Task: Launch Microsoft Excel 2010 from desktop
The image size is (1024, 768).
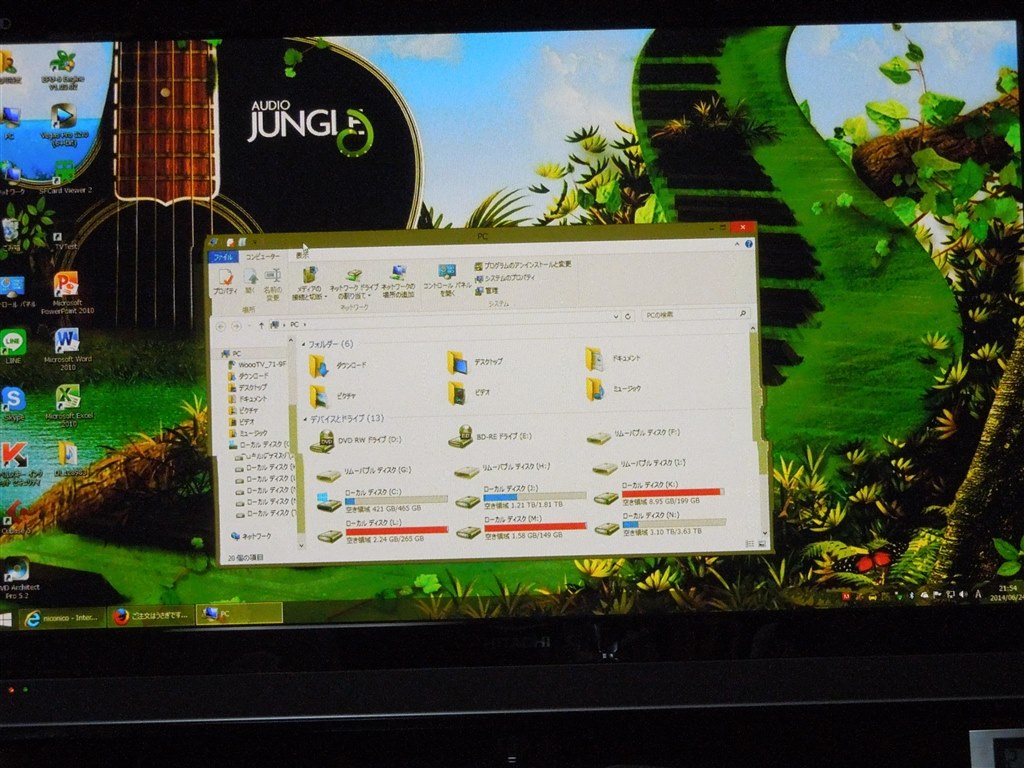Action: click(69, 406)
